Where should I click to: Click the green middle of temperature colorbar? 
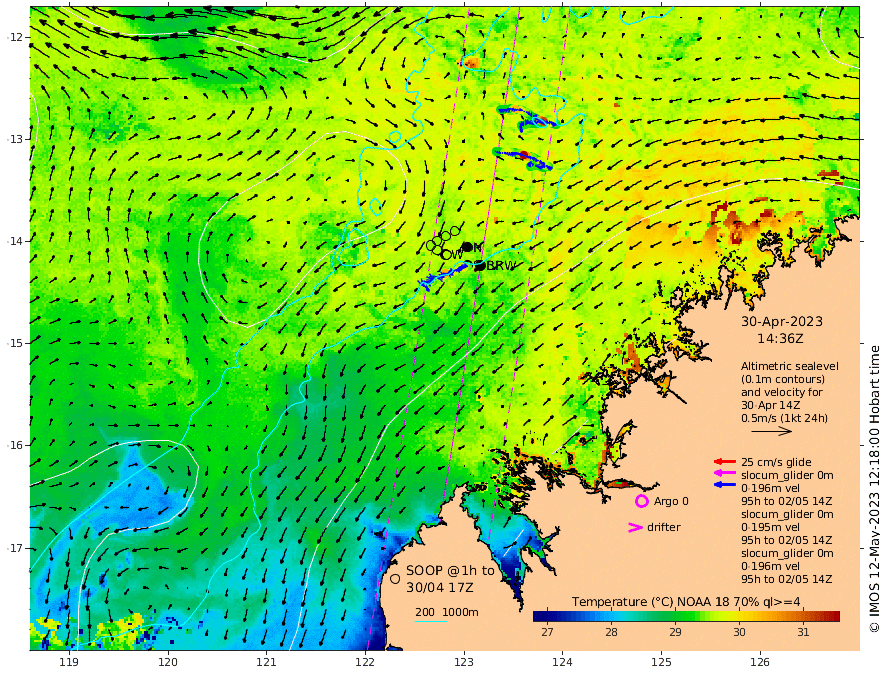[686, 617]
